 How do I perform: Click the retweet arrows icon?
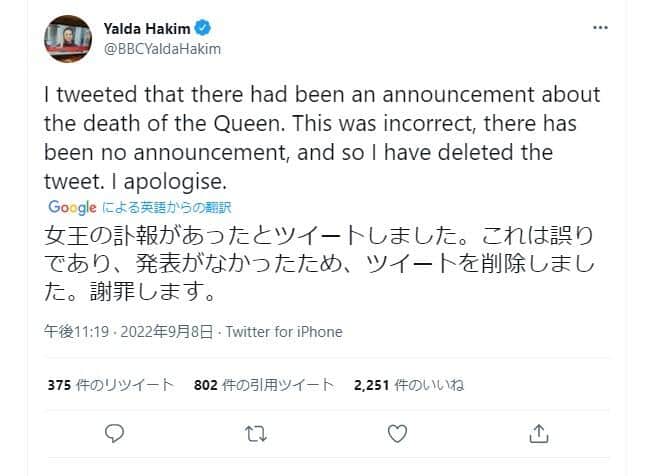pyautogui.click(x=256, y=433)
